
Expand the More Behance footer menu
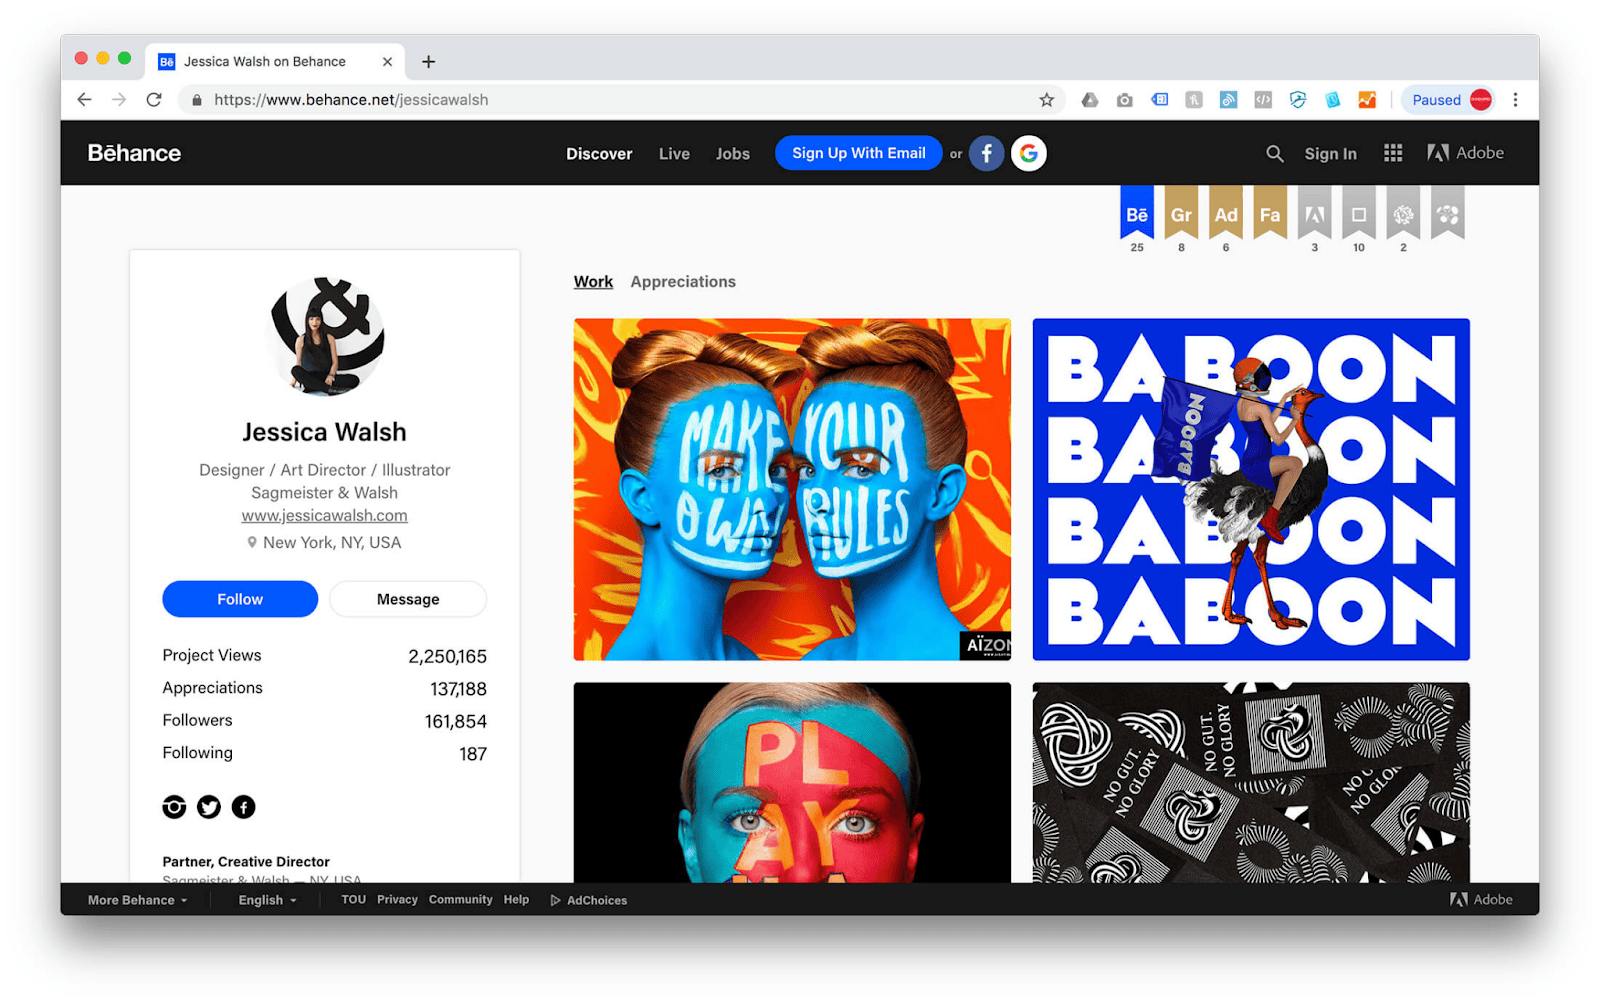[137, 900]
